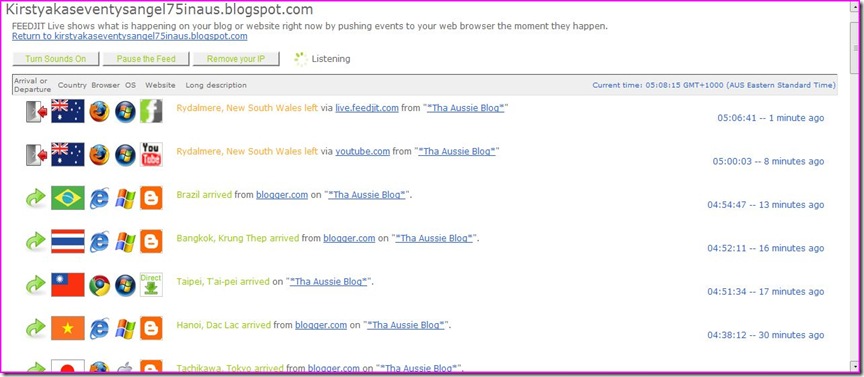864x377 pixels.
Task: Click timestamp 04:54:47 -- 13 minutes ago
Action: pyautogui.click(x=766, y=204)
